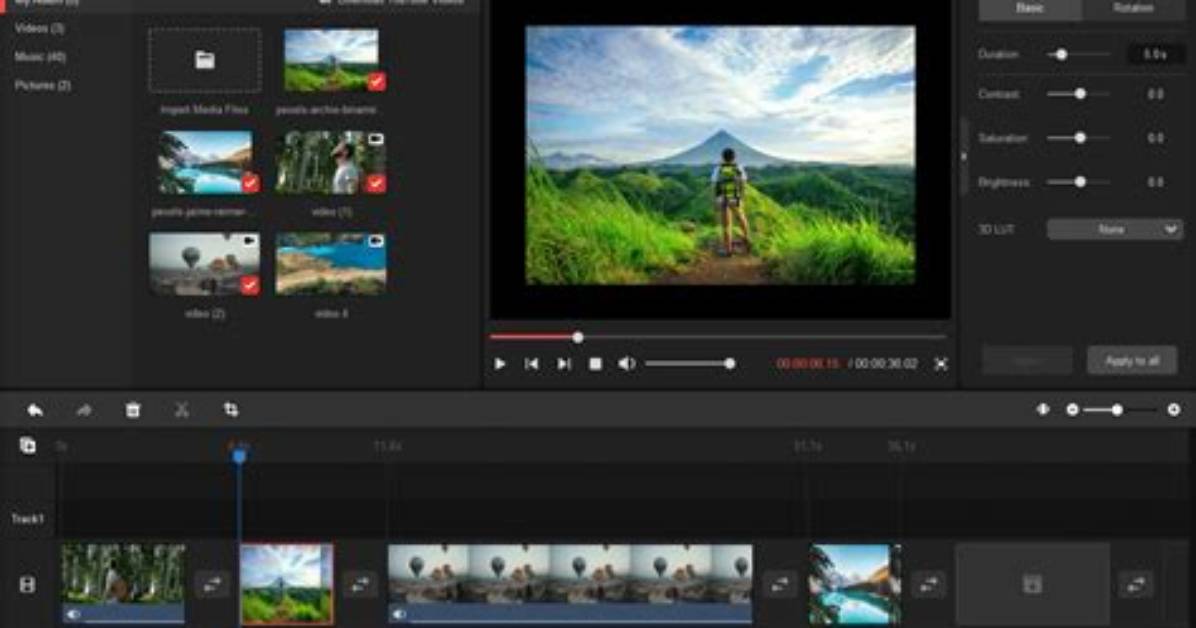This screenshot has height=628, width=1196.
Task: Switch to the Rotation tab
Action: (1133, 8)
